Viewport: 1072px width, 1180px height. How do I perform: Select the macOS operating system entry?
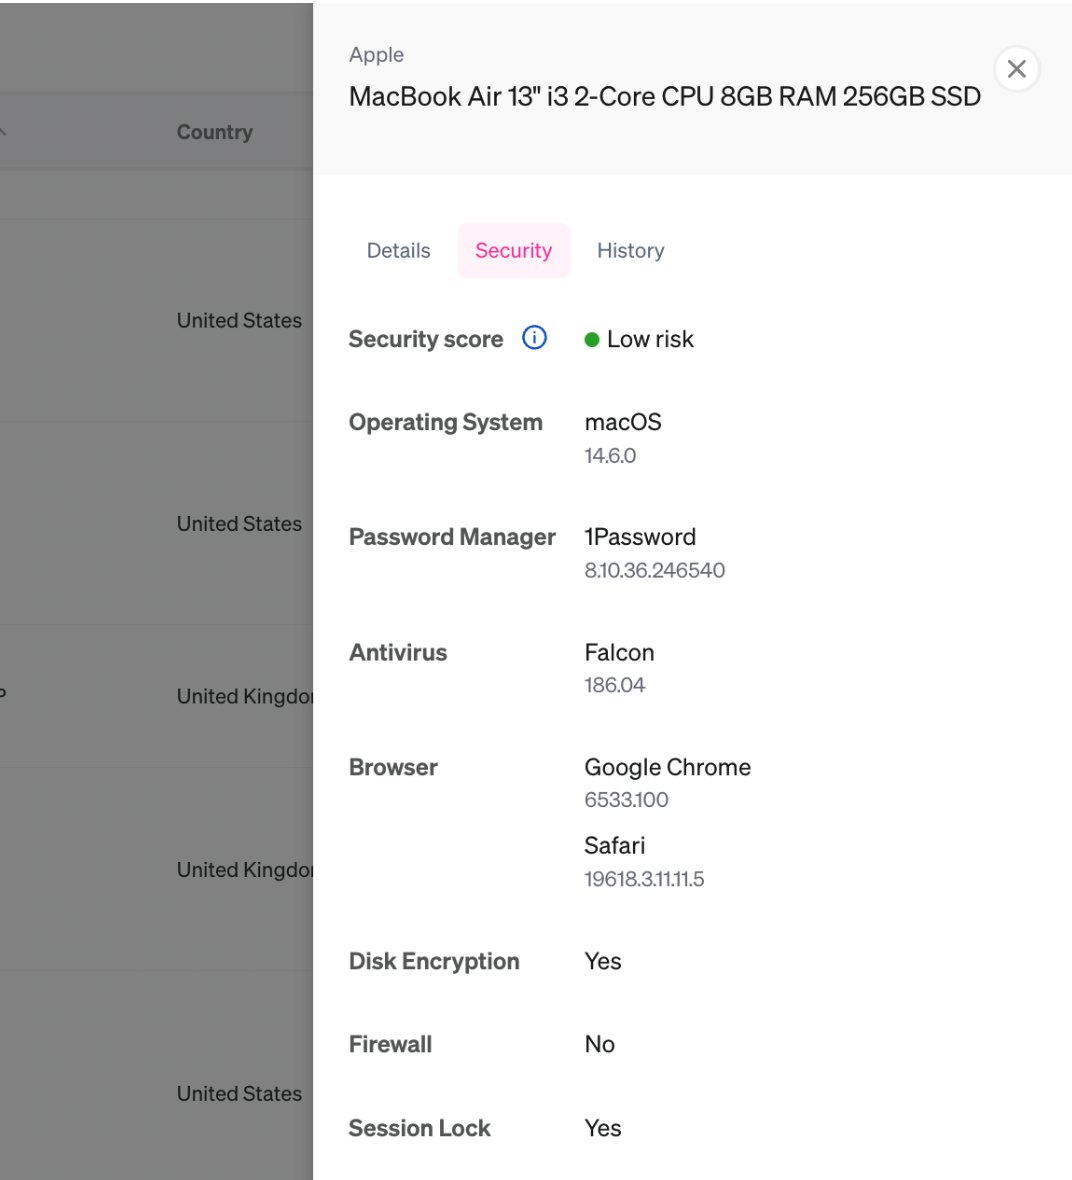pyautogui.click(x=622, y=422)
